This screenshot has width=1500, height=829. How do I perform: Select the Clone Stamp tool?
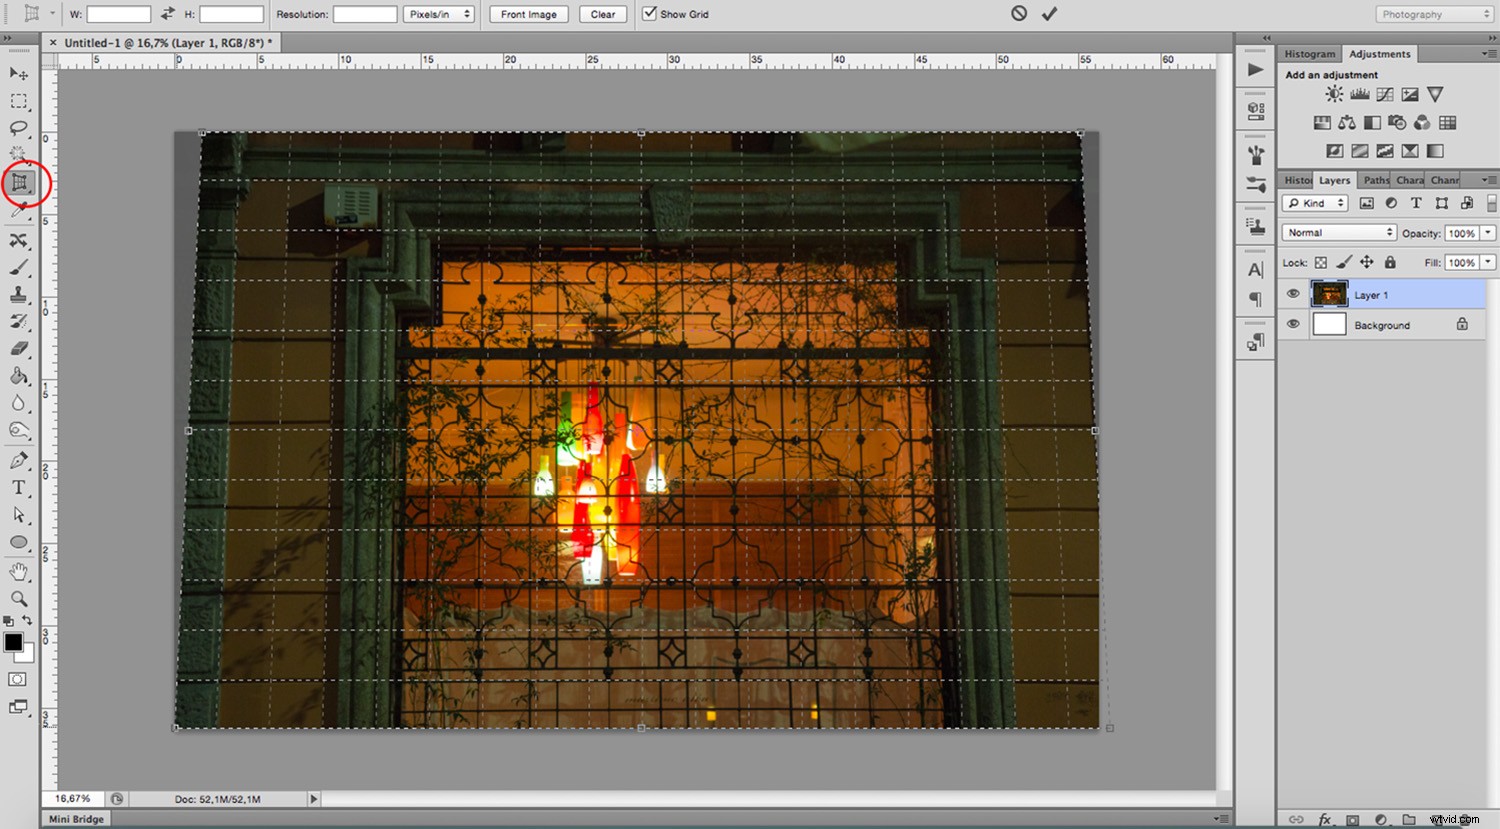18,295
